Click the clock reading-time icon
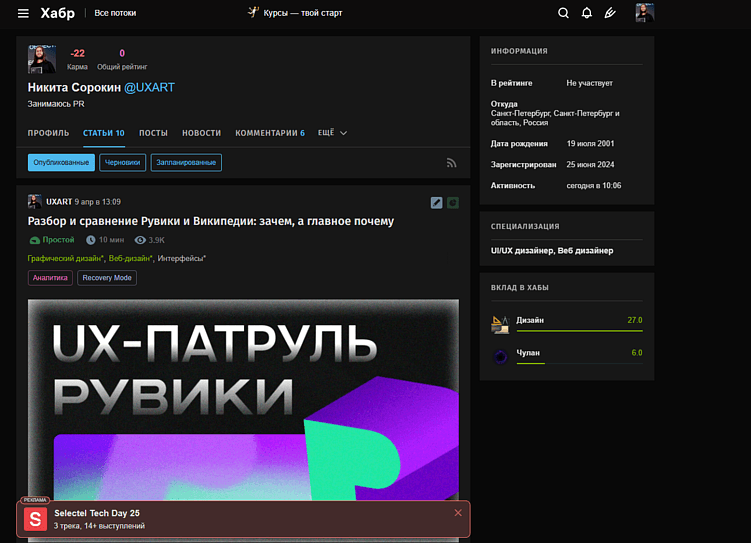The height and width of the screenshot is (543, 751). click(x=91, y=240)
